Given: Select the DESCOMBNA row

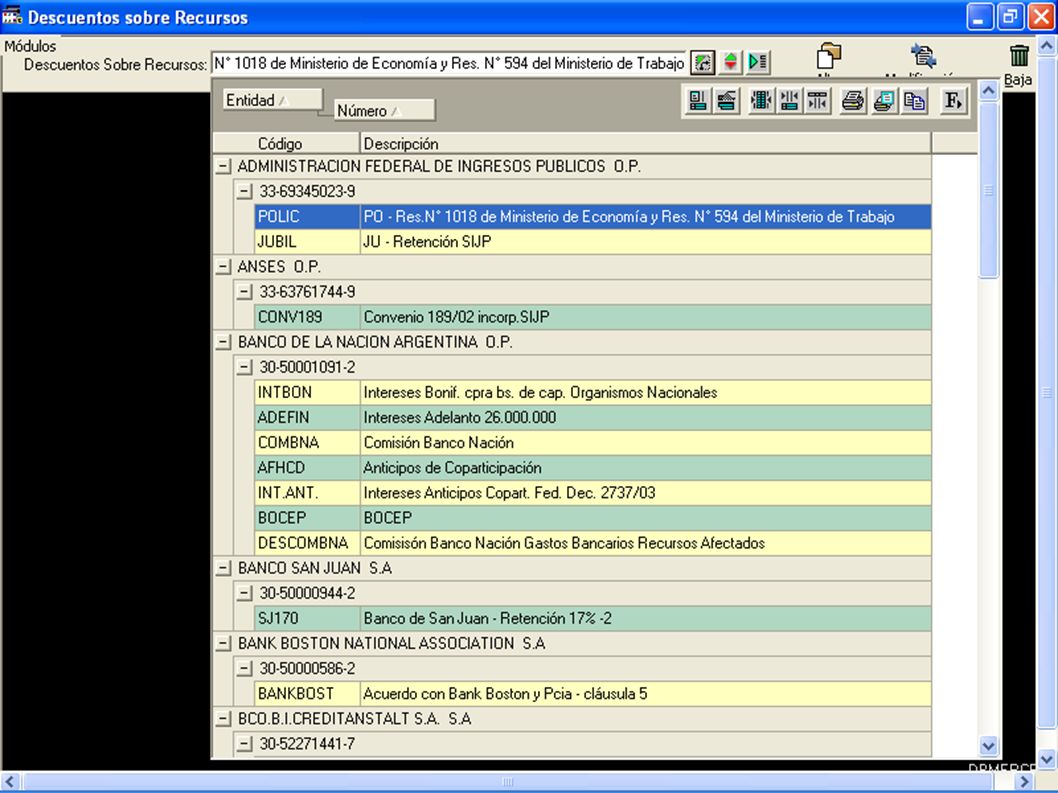Looking at the screenshot, I should [593, 543].
